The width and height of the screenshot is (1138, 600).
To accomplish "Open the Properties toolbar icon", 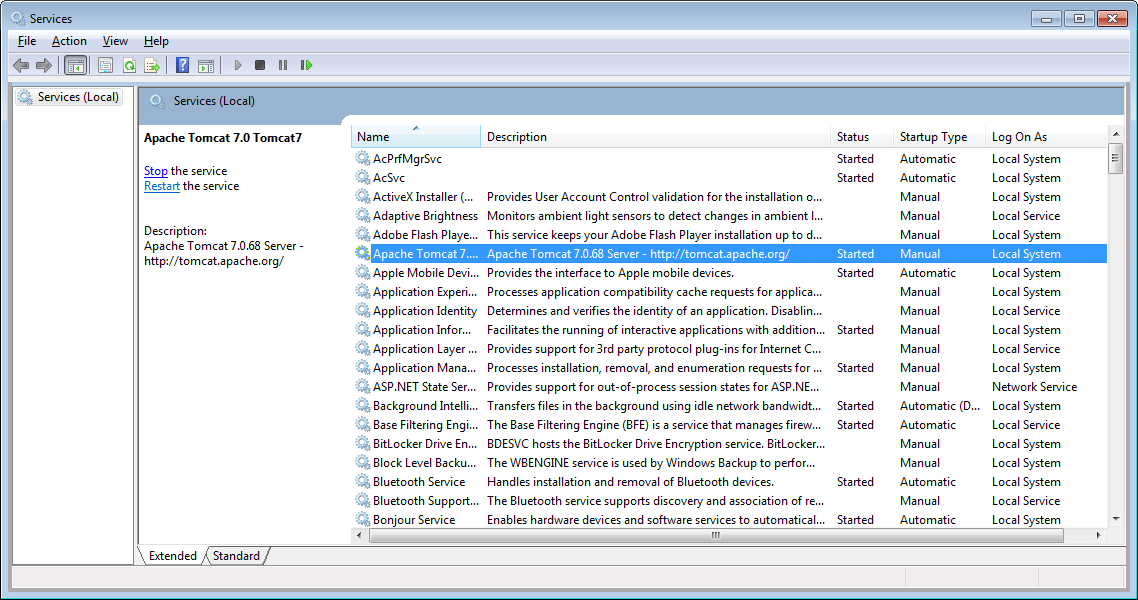I will [105, 65].
